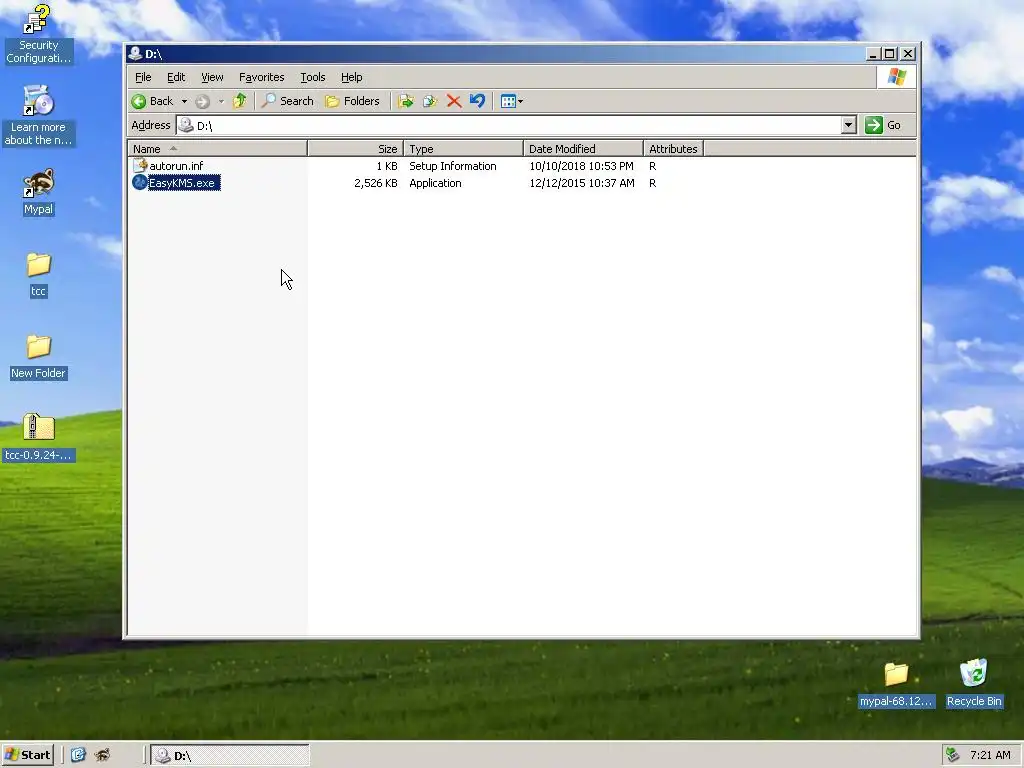Viewport: 1024px width, 768px height.
Task: Sort files by Date Modified column
Action: [583, 149]
